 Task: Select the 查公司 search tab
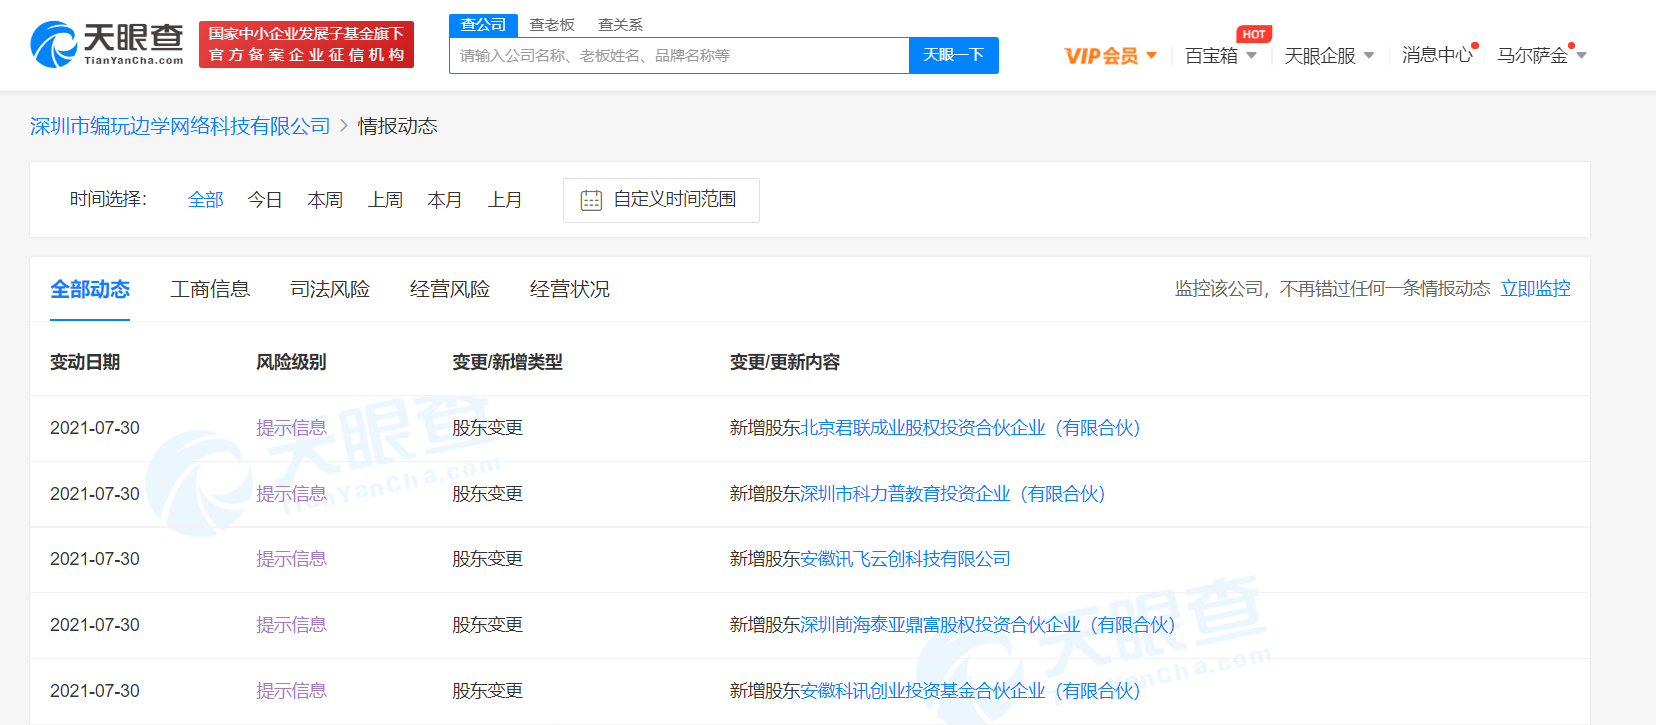pos(484,25)
